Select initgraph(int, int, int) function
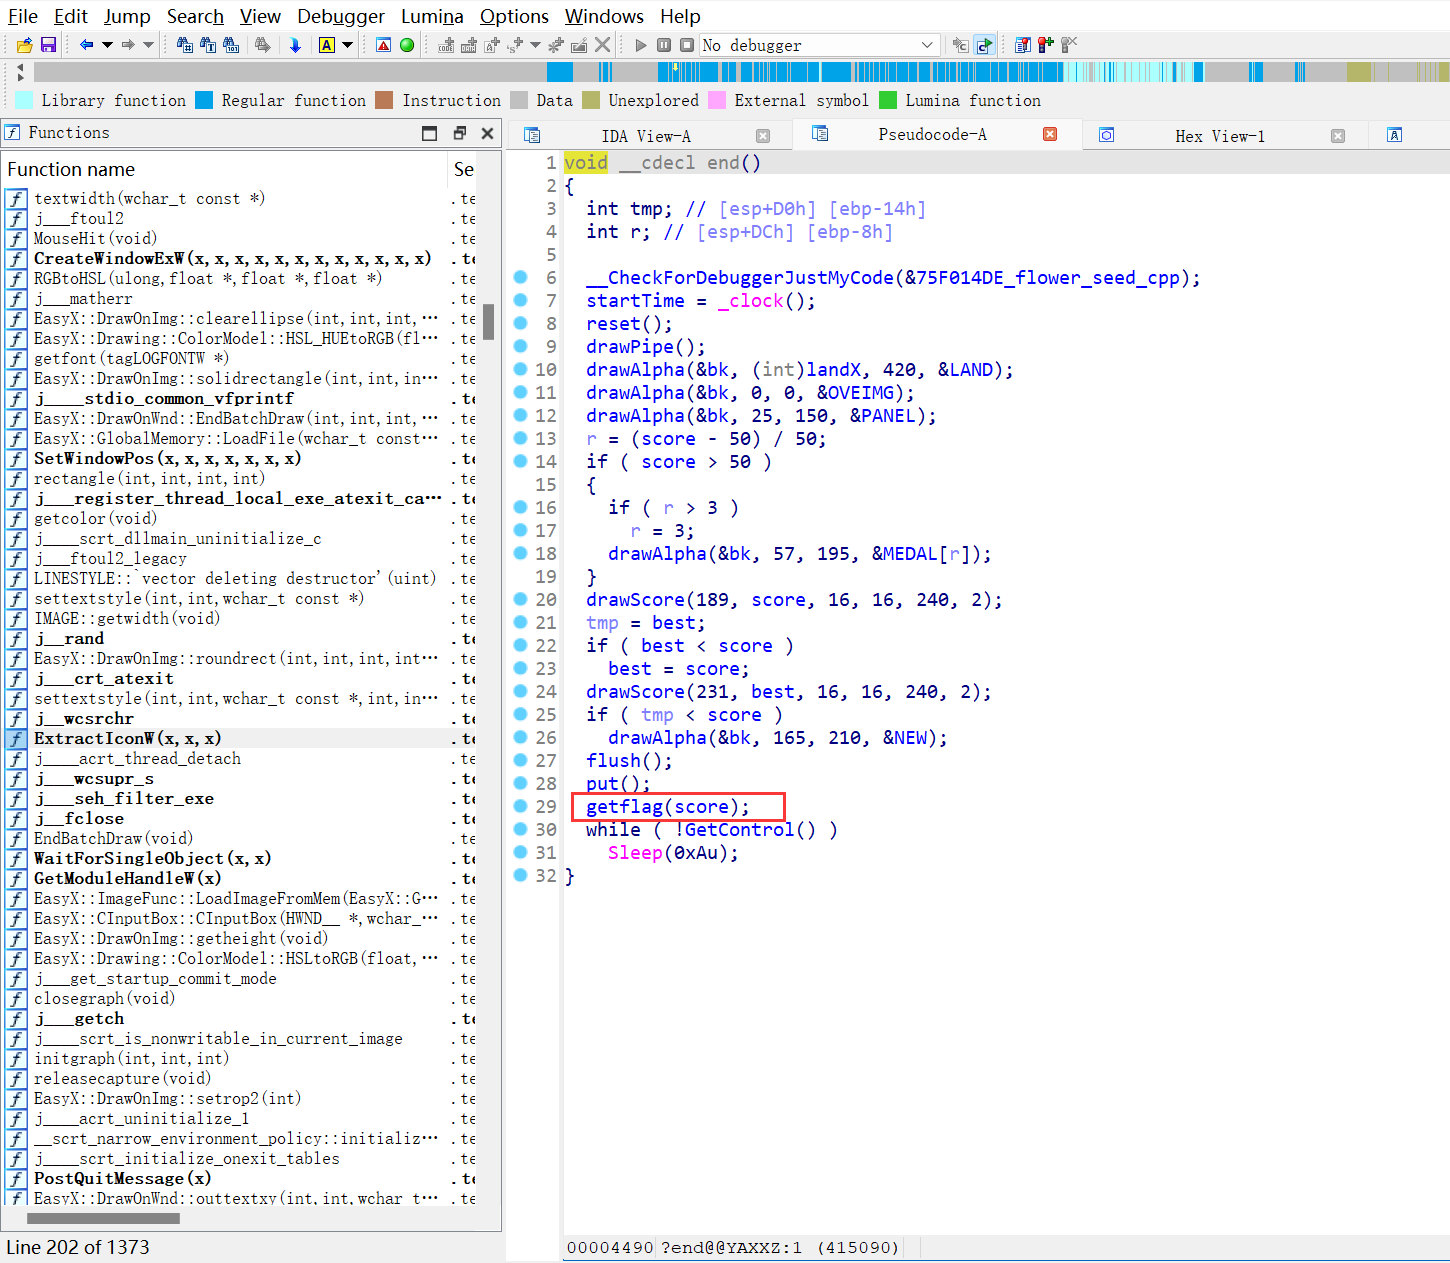1450x1263 pixels. [131, 1058]
